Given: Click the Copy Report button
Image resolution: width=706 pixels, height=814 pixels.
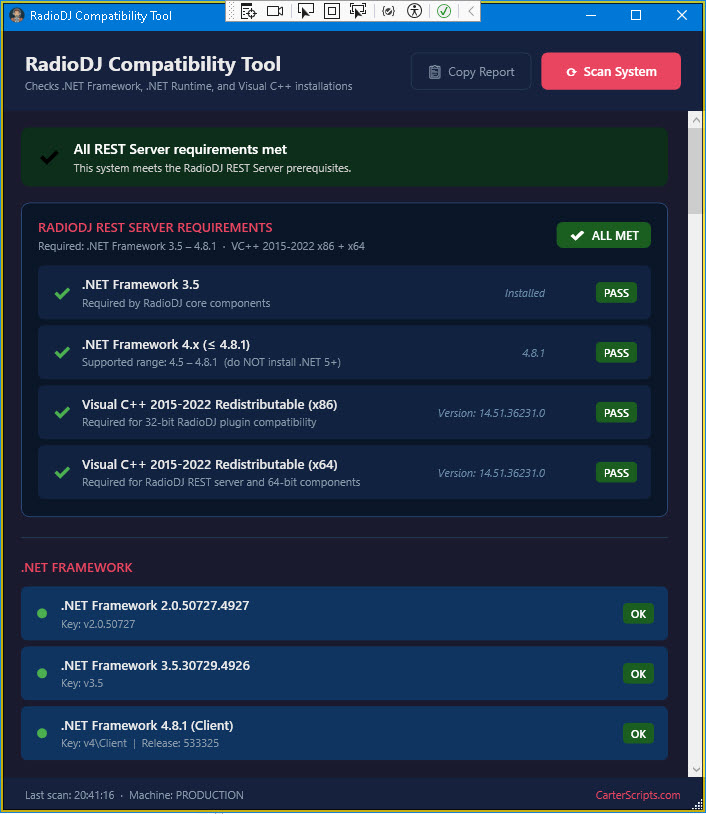Looking at the screenshot, I should (x=471, y=71).
